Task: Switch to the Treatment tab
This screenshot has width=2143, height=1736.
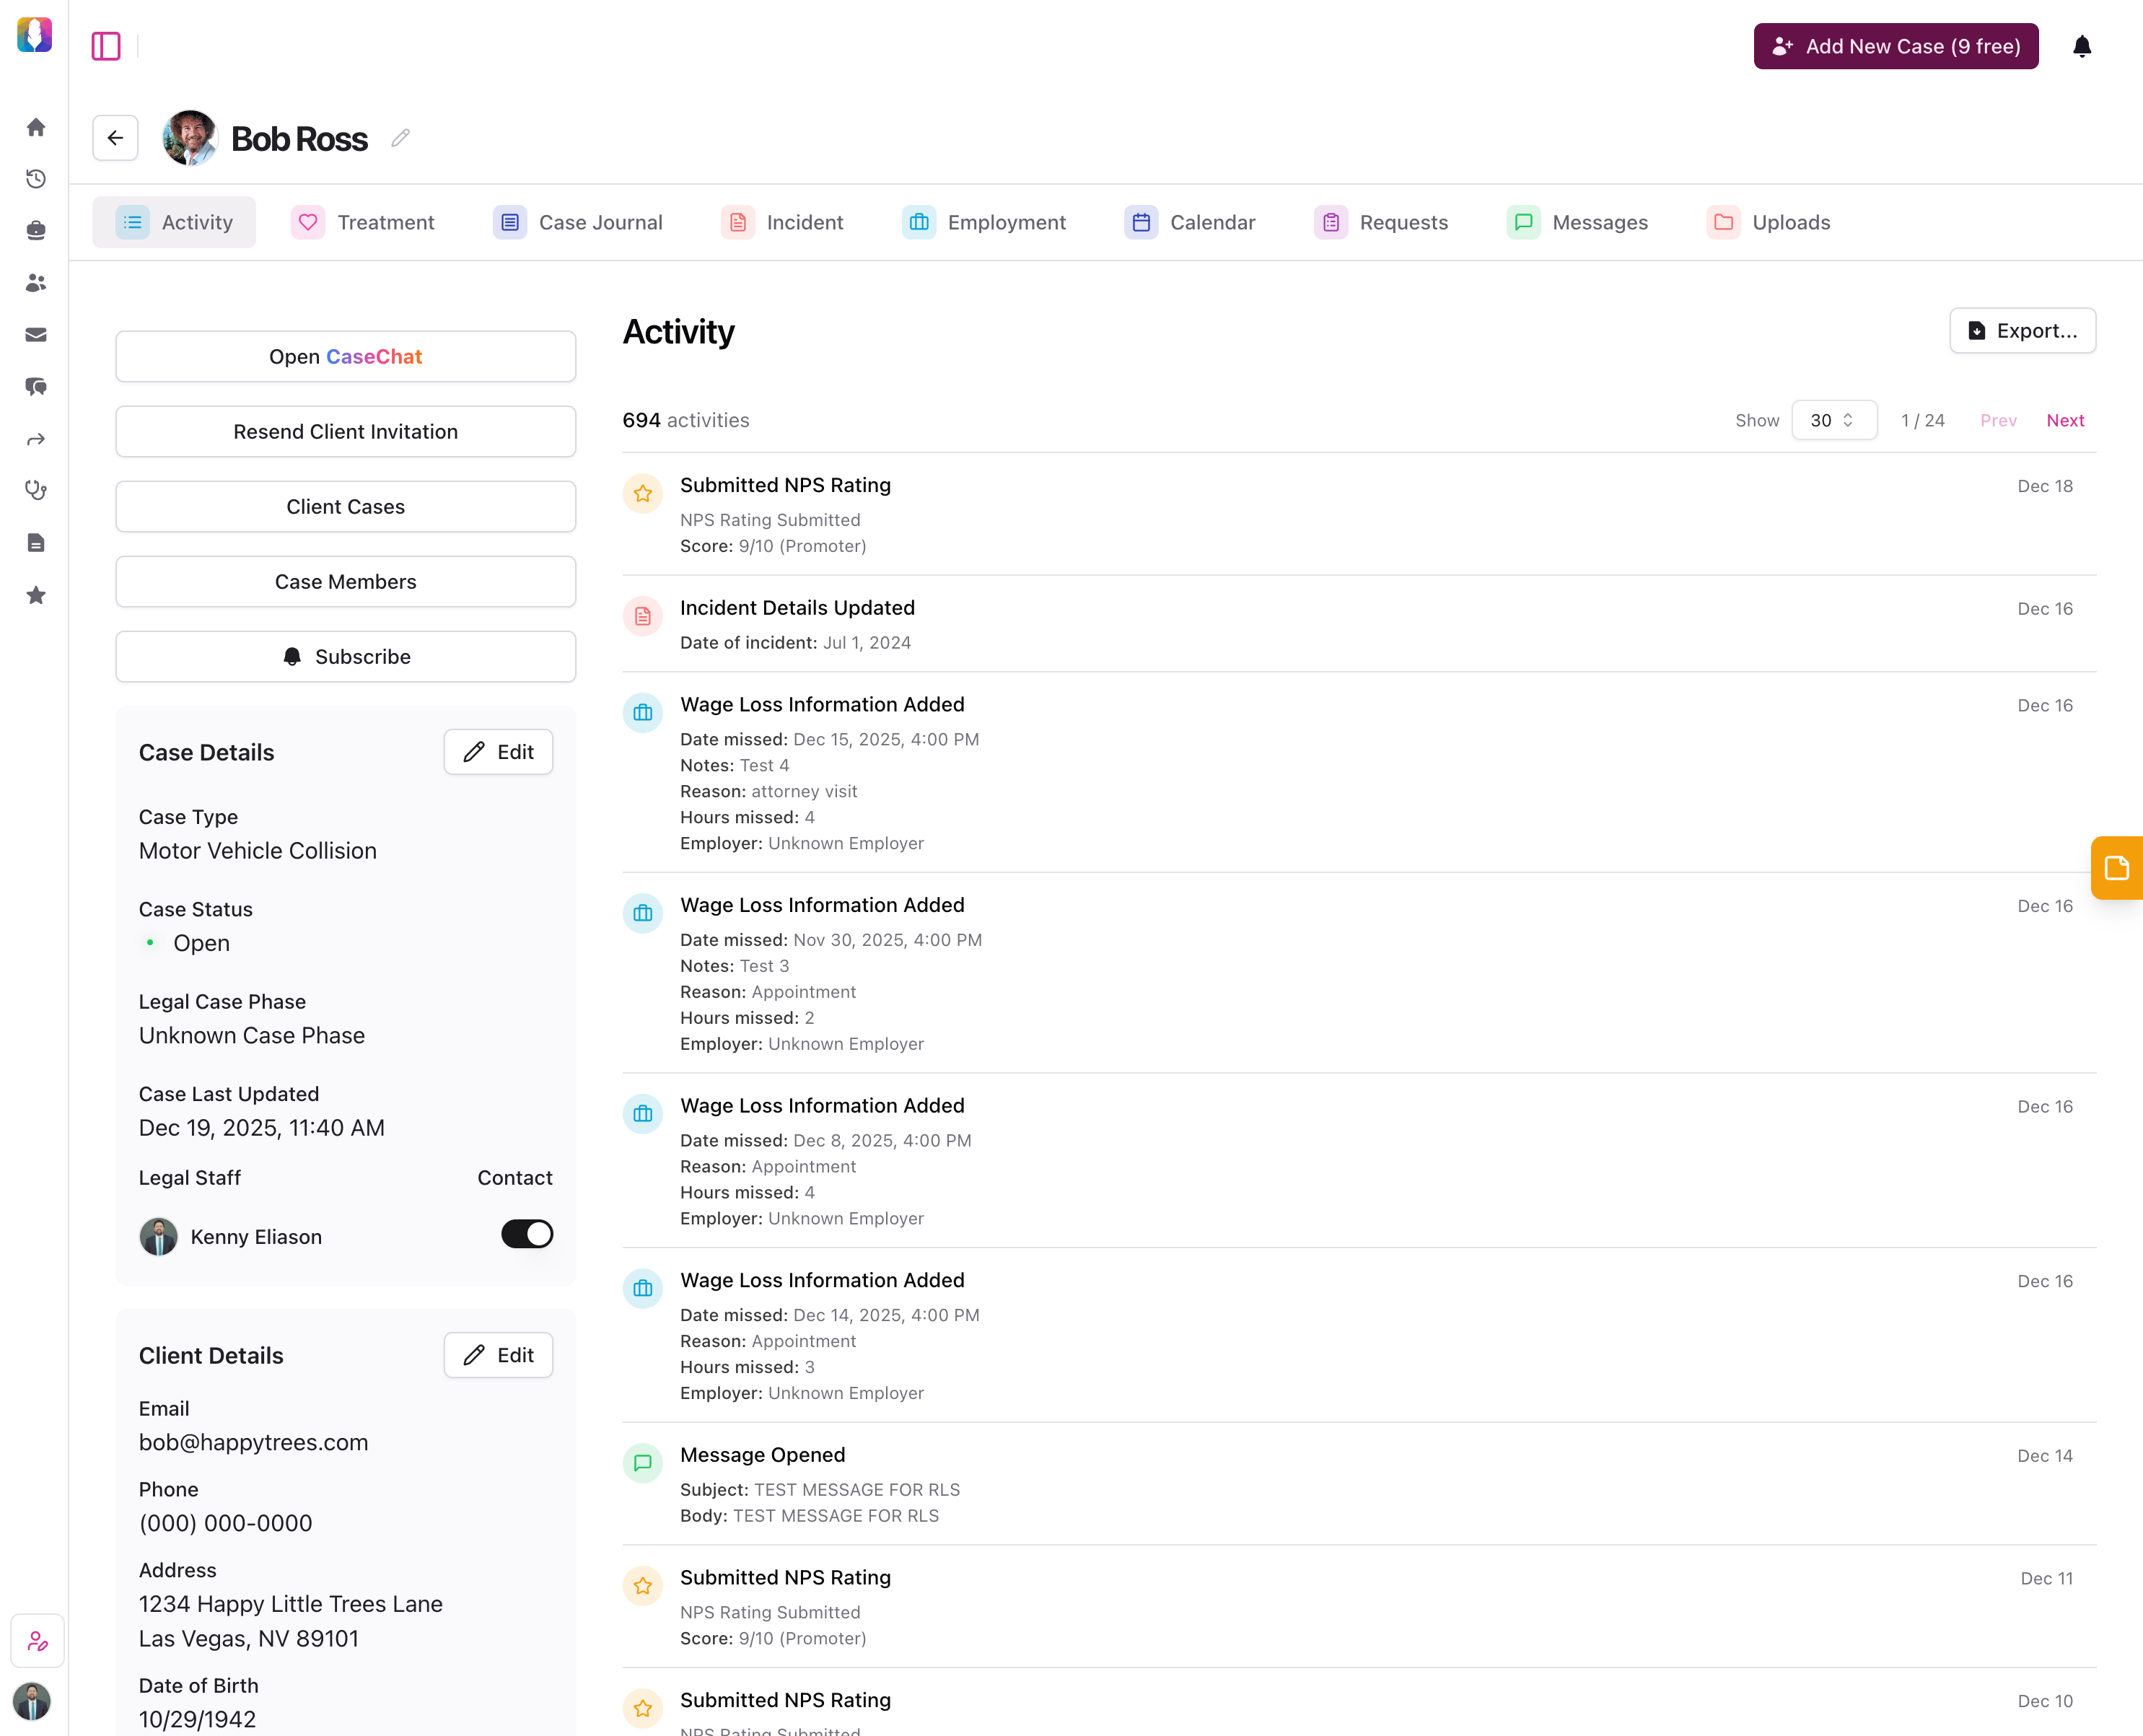Action: (x=364, y=222)
